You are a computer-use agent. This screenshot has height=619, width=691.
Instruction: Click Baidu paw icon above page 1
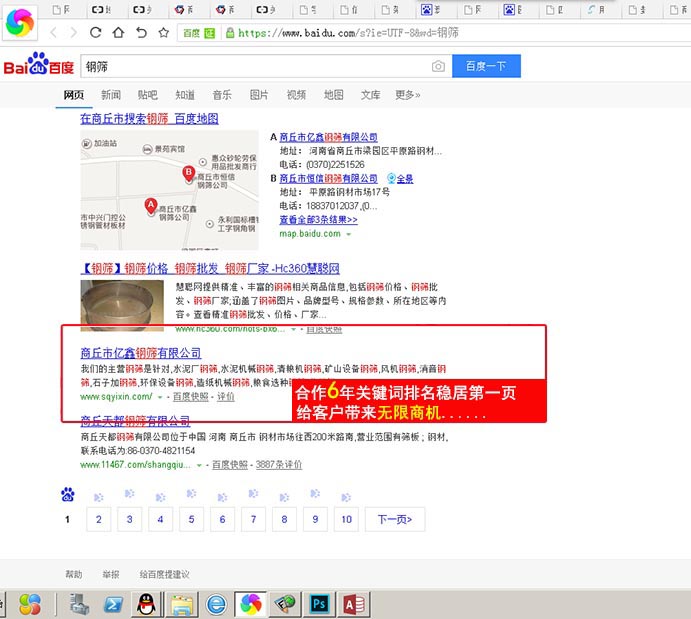click(67, 495)
